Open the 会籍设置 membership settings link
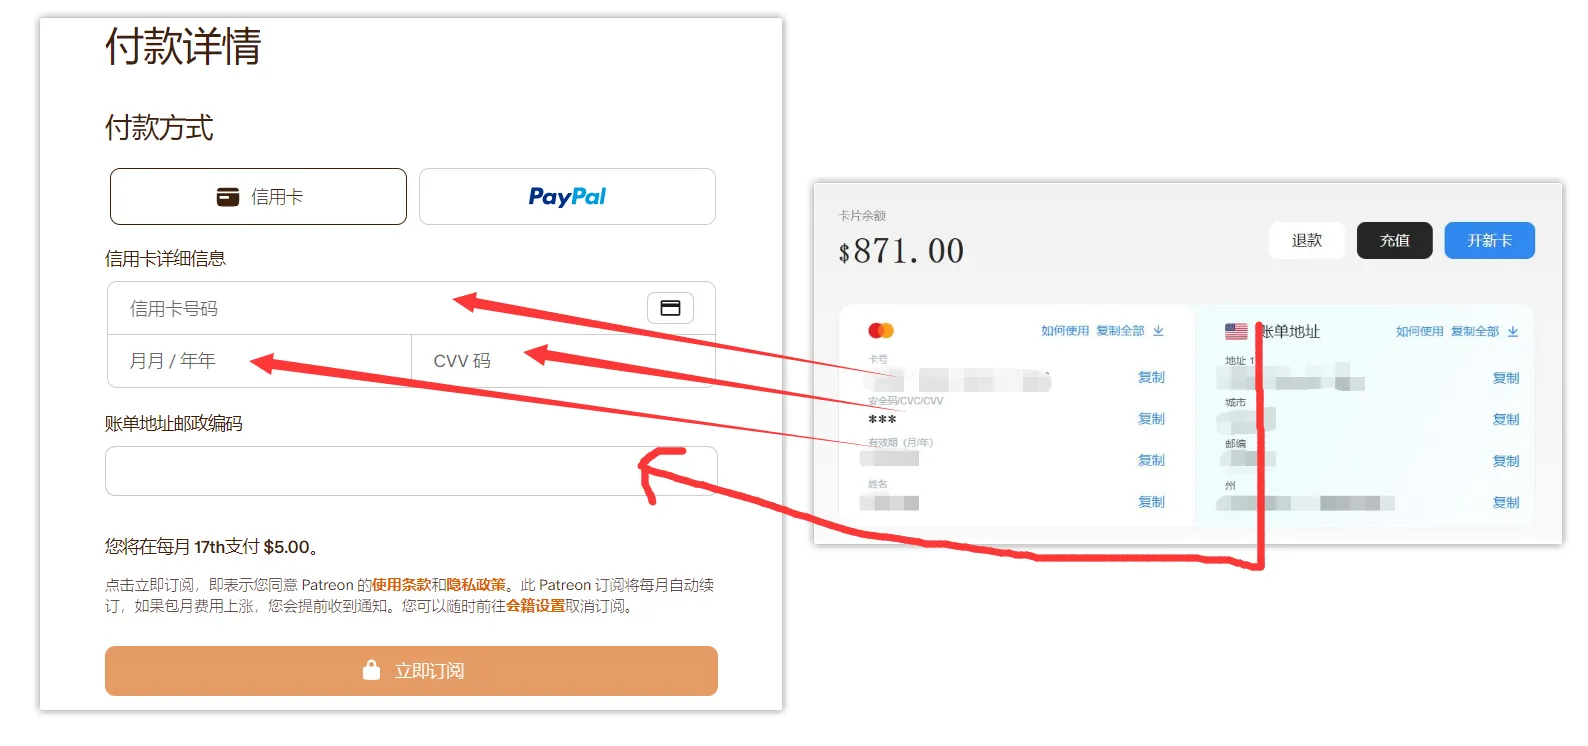Screen dimensions: 1588x746 tap(535, 606)
